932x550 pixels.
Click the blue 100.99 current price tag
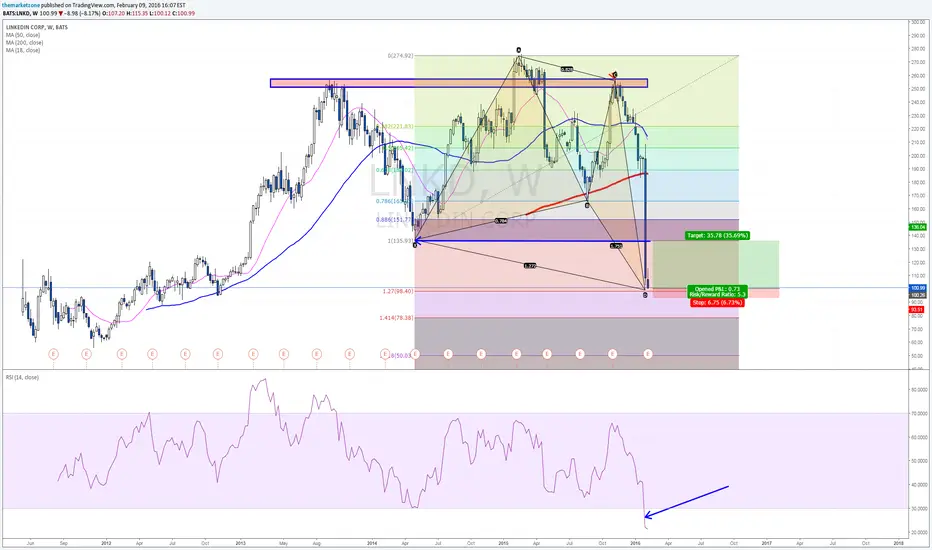[x=917, y=288]
